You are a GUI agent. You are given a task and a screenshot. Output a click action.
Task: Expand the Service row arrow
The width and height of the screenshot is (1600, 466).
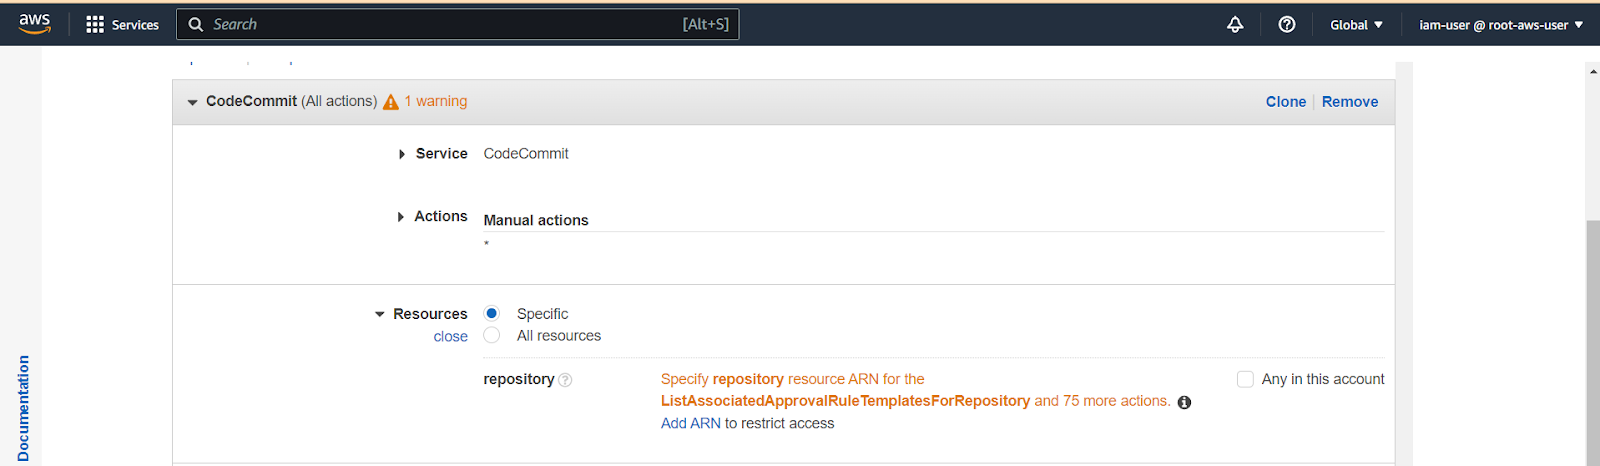pos(402,154)
